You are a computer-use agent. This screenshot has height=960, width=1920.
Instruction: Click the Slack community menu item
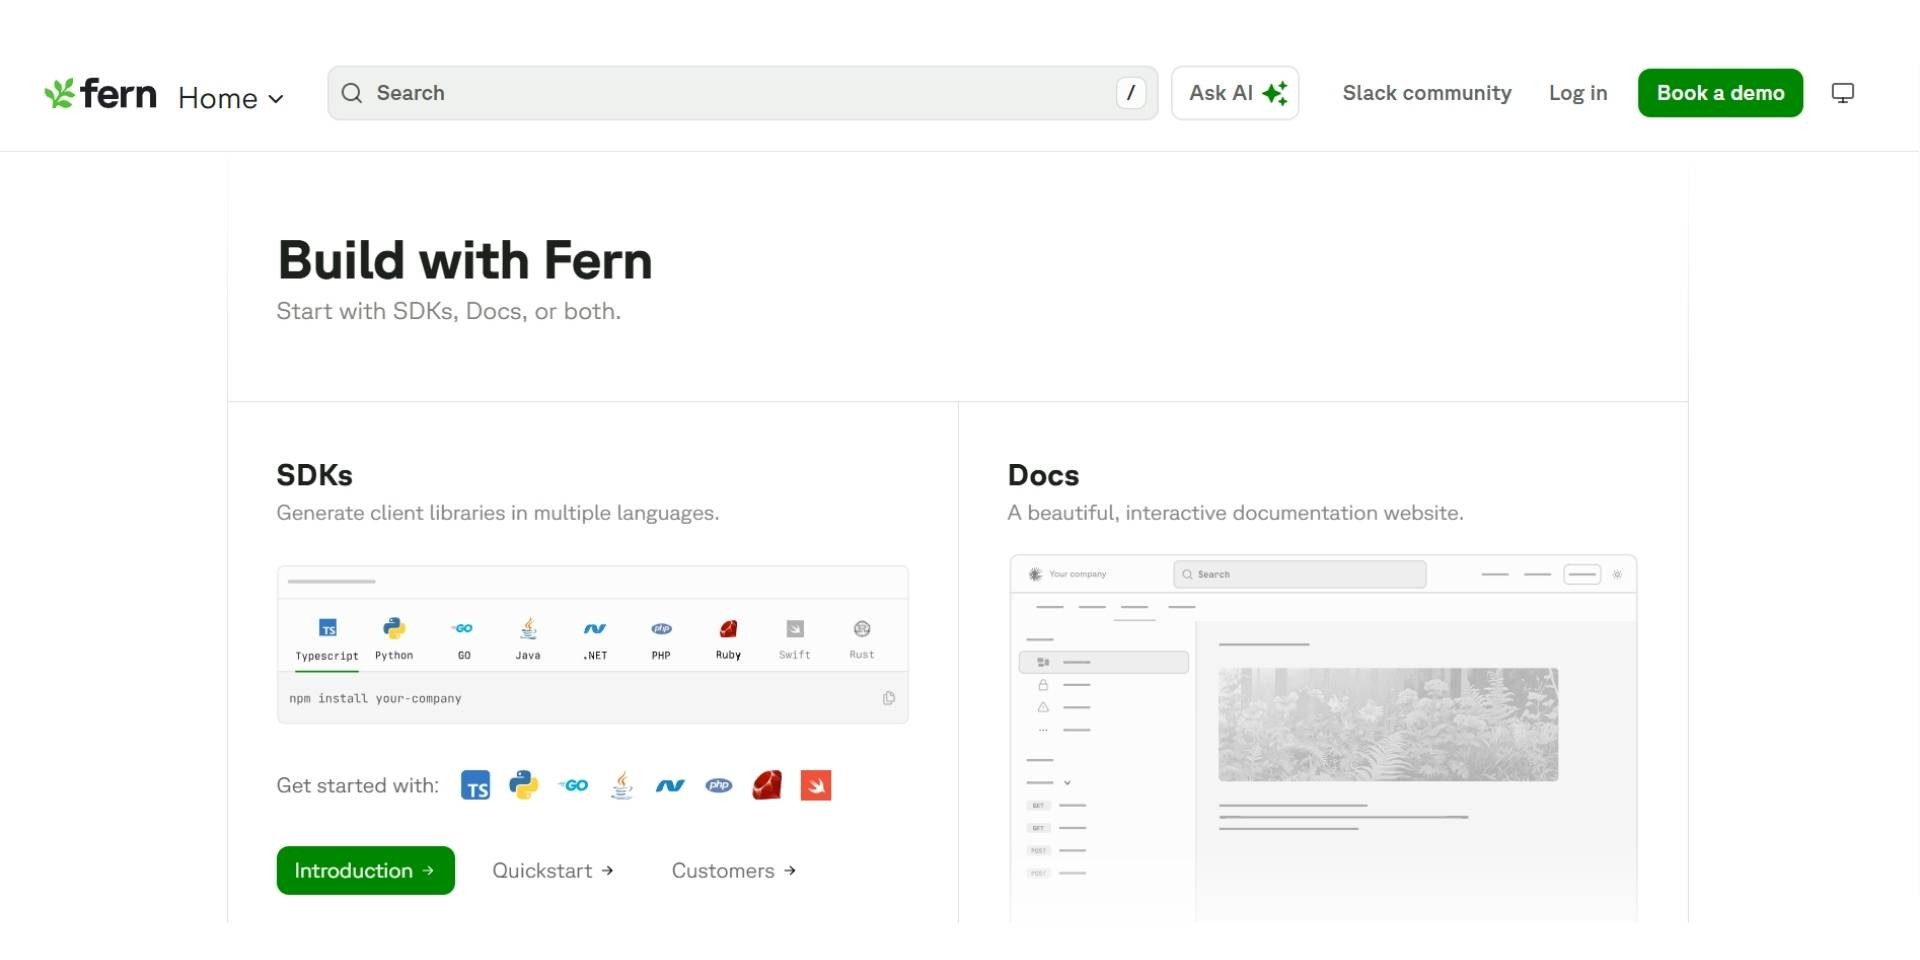click(x=1427, y=92)
